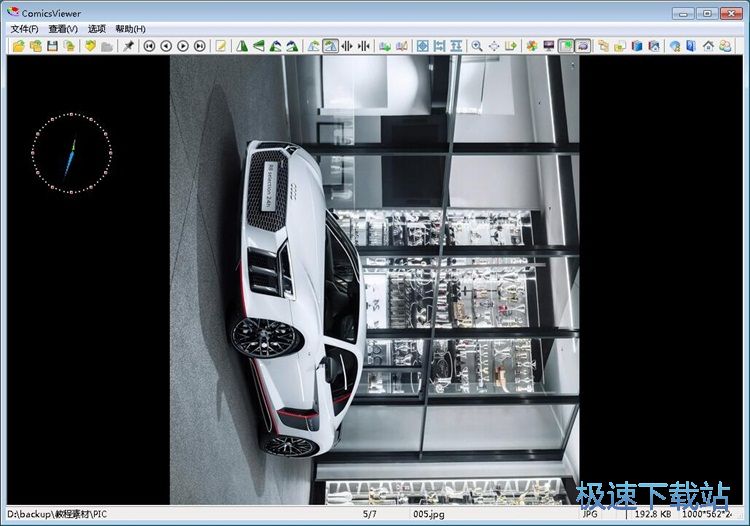Click the open book reading icon

pyautogui.click(x=401, y=46)
